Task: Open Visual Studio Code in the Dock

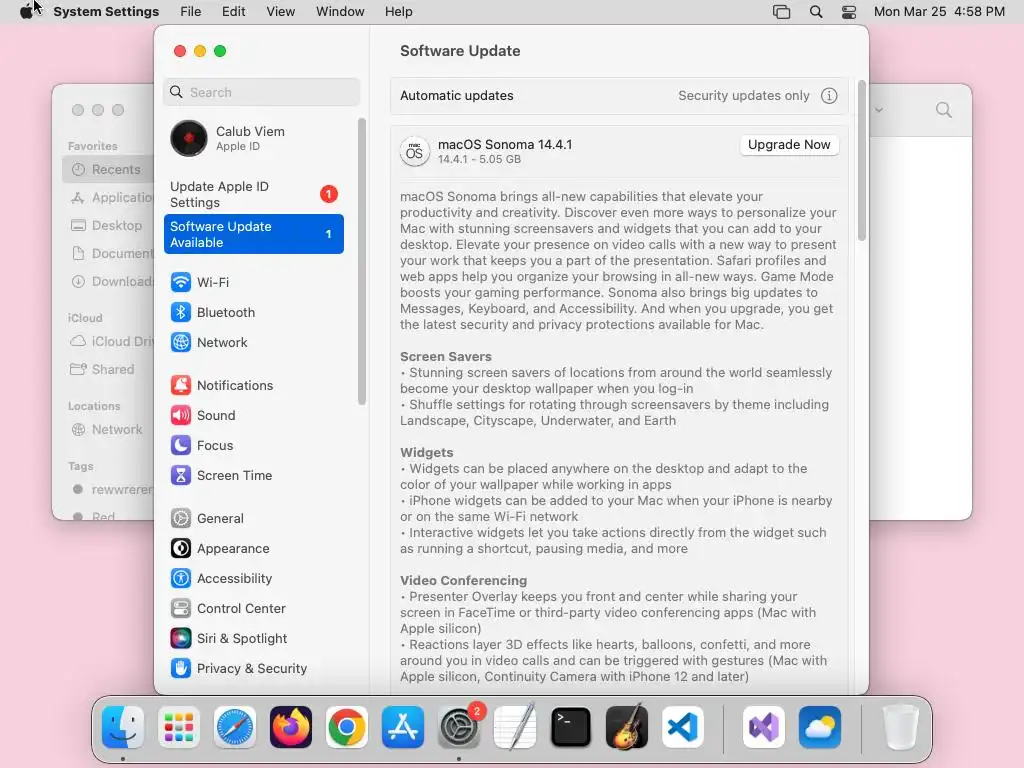Action: coord(682,727)
